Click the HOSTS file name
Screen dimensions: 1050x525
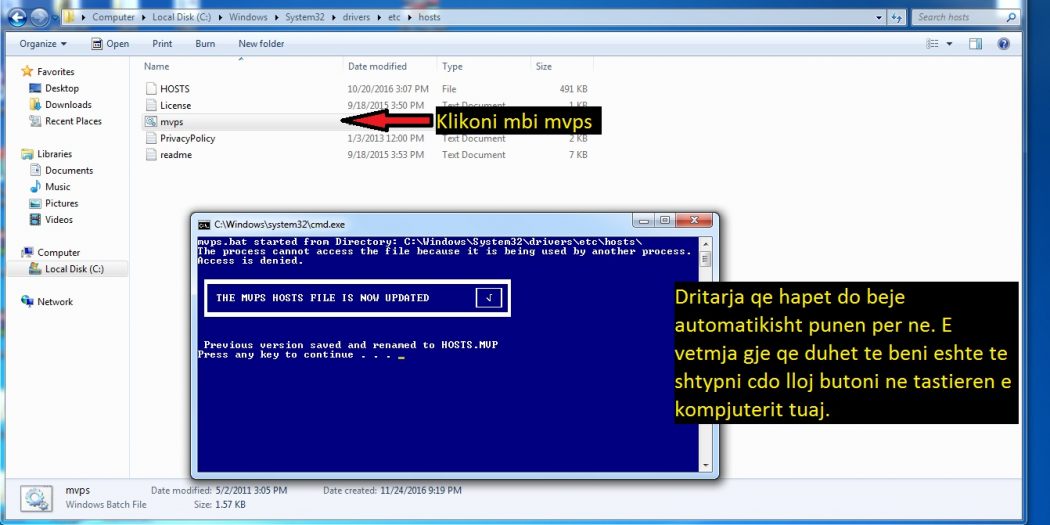(175, 89)
